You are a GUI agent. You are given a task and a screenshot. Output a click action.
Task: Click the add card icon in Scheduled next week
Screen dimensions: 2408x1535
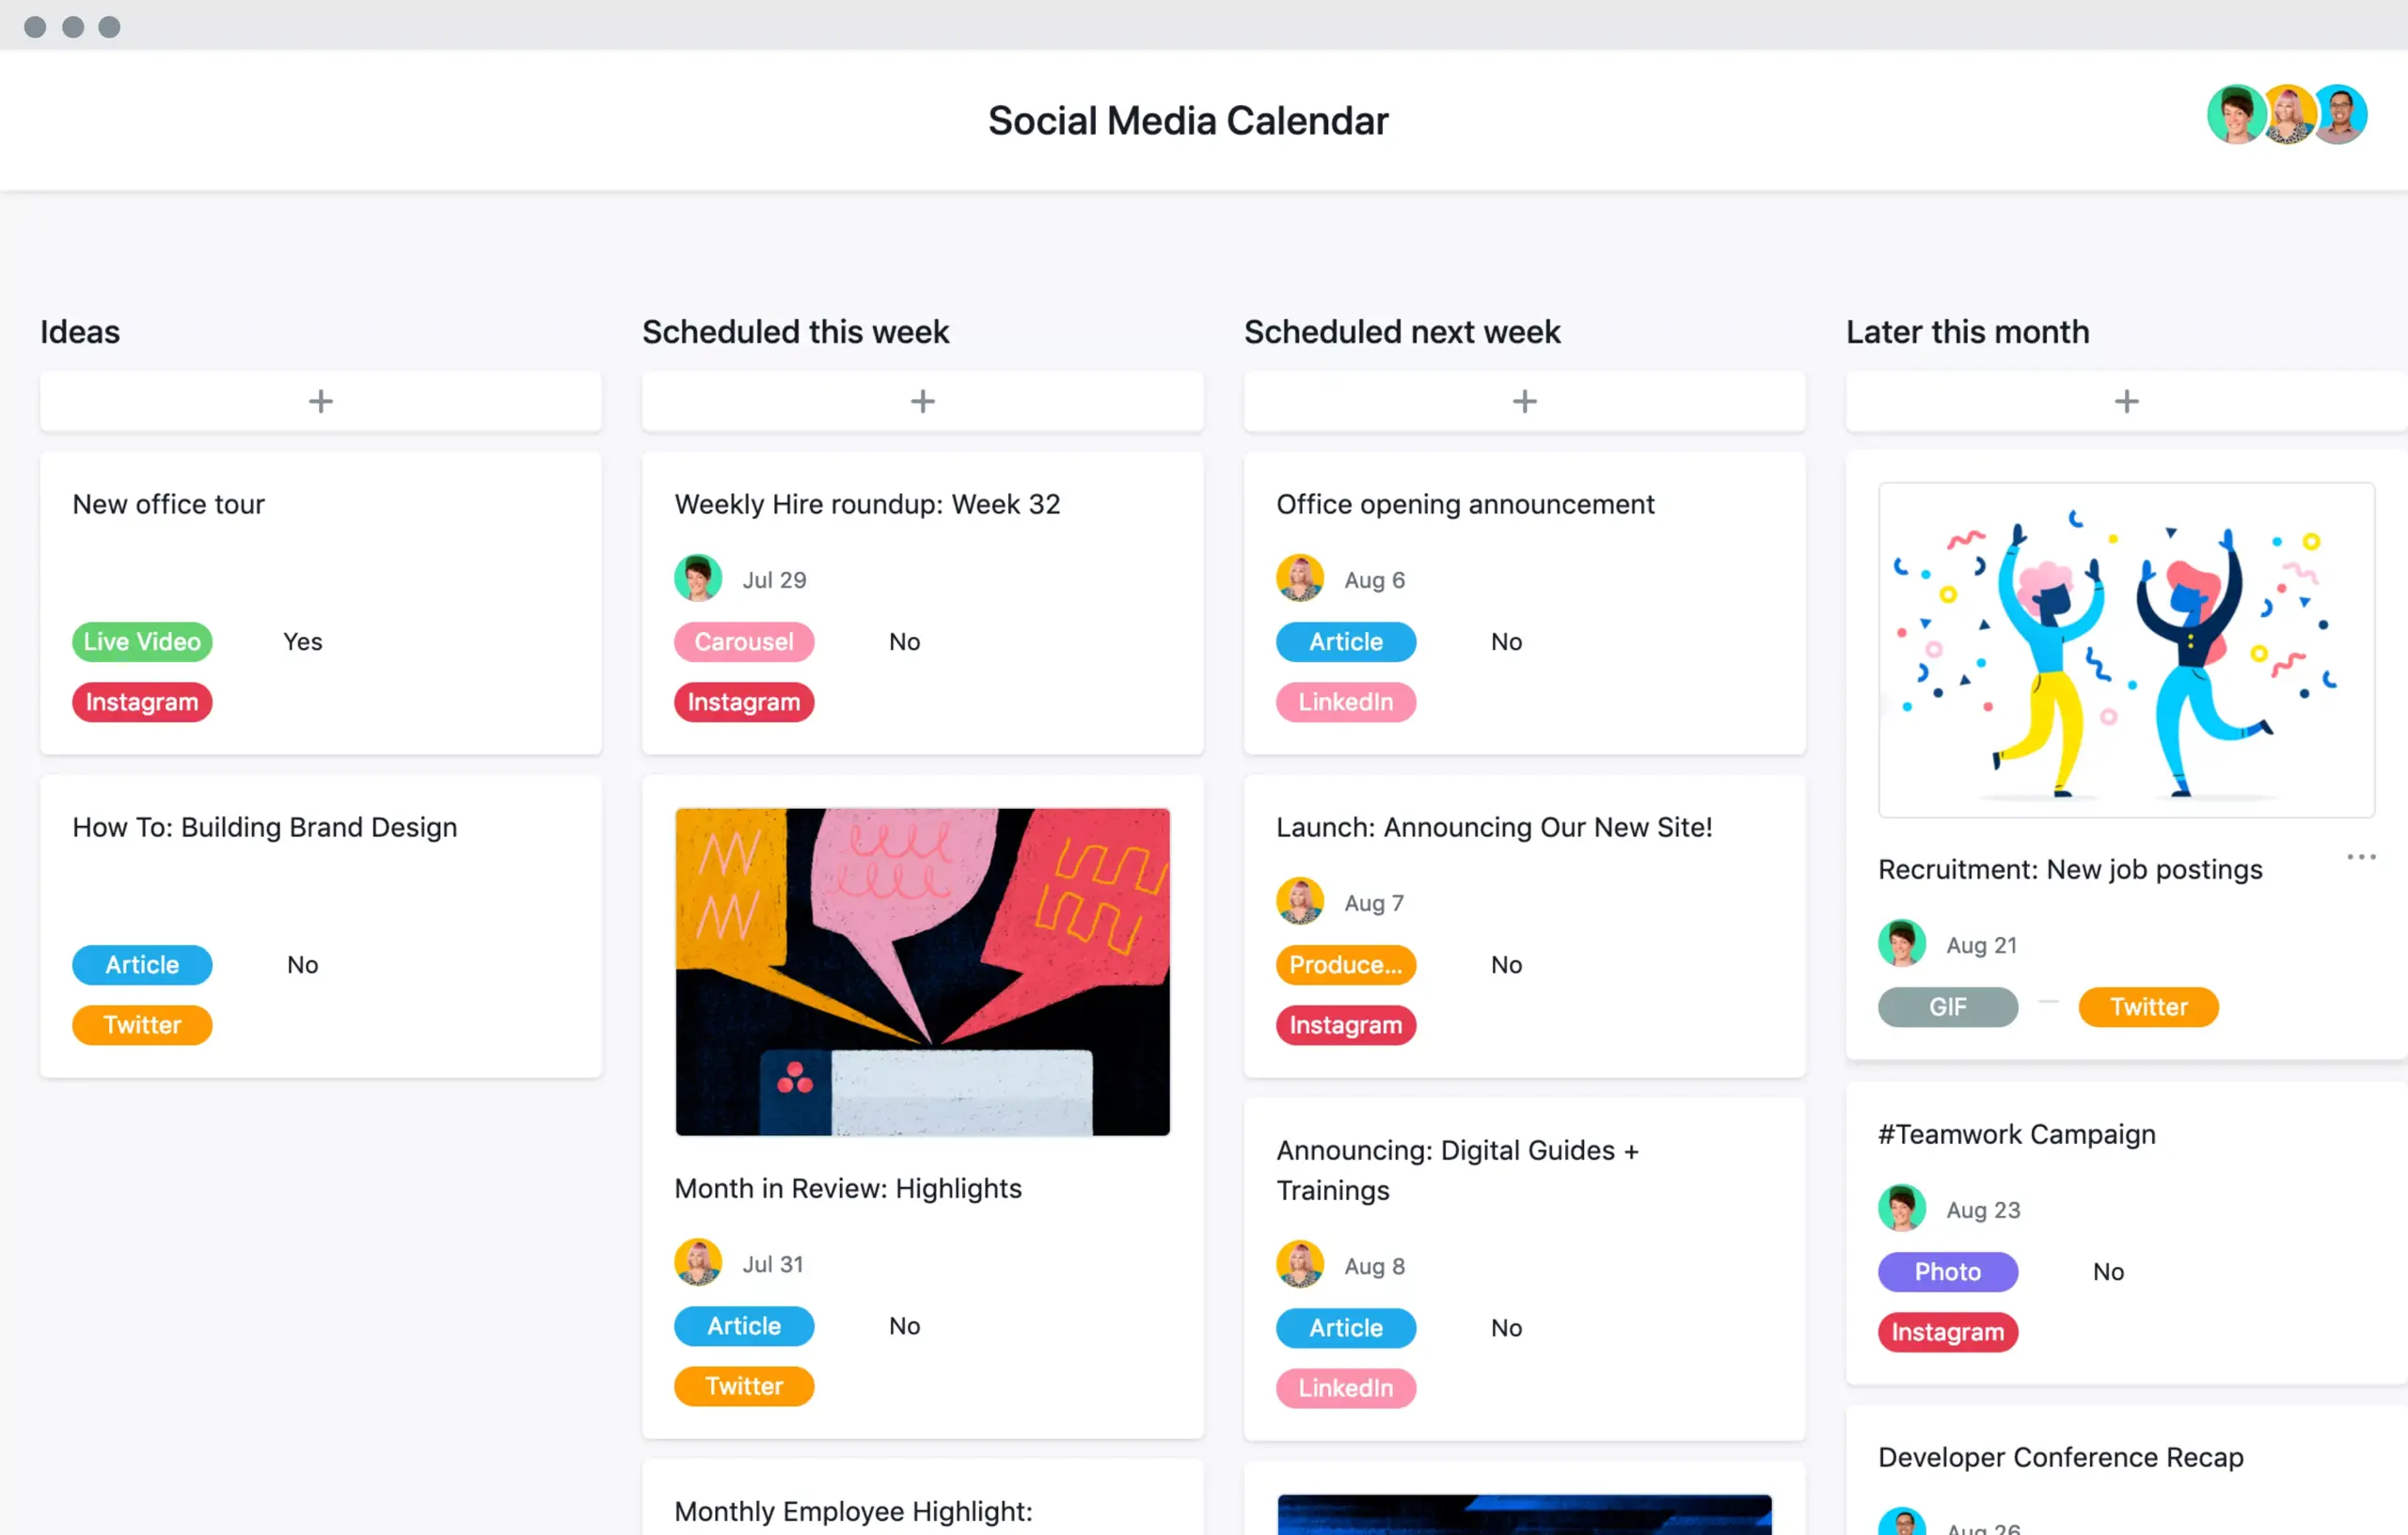pyautogui.click(x=1522, y=400)
